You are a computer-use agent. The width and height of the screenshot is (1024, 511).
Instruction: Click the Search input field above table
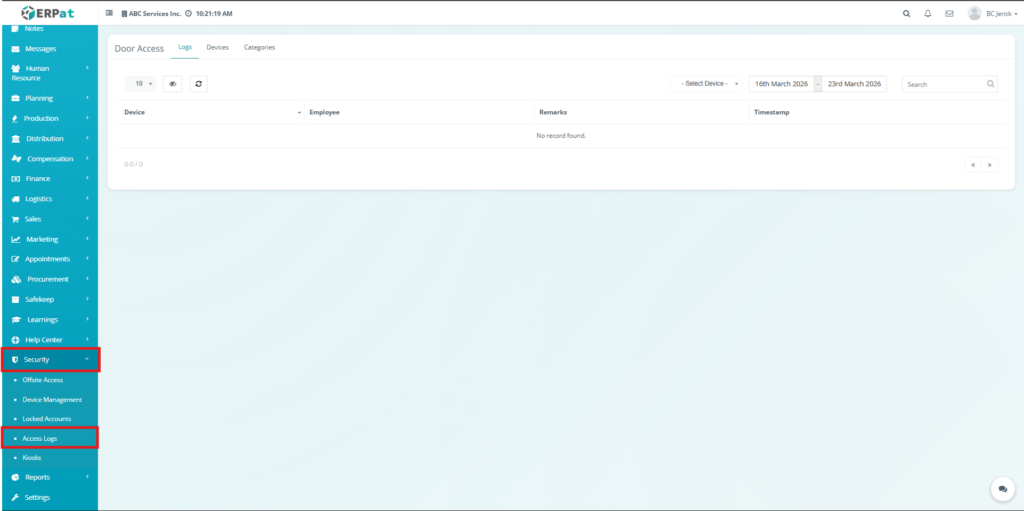click(x=943, y=85)
